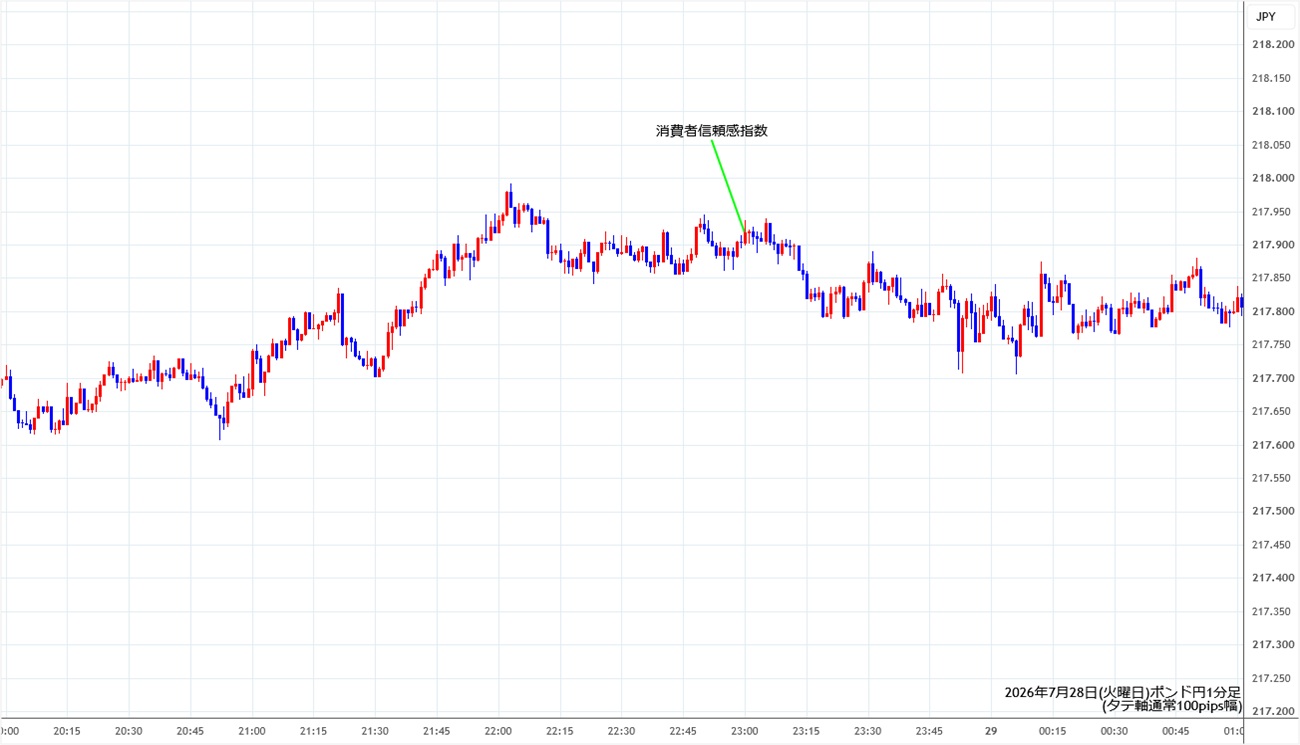Click the 21:00 time axis label
Screen dimensions: 1300x745
252,731
